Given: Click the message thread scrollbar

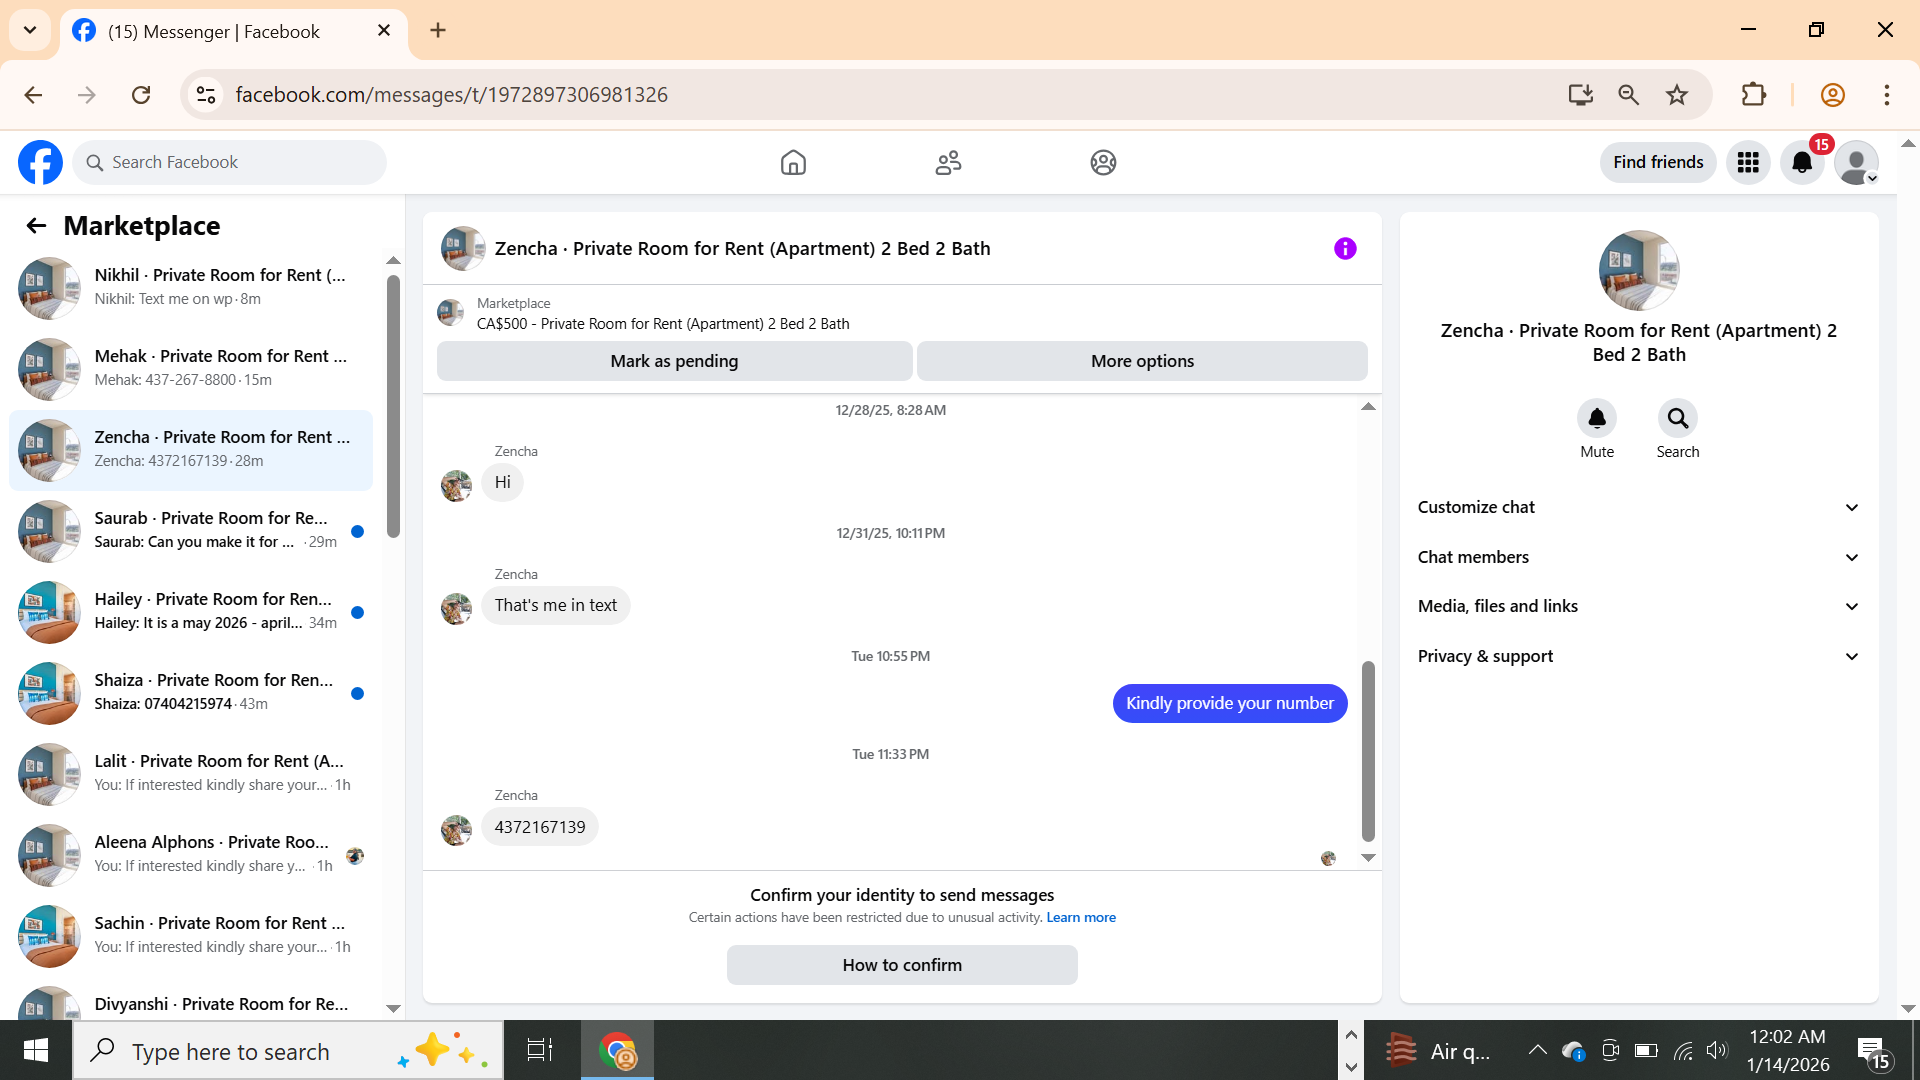Looking at the screenshot, I should click(1368, 750).
